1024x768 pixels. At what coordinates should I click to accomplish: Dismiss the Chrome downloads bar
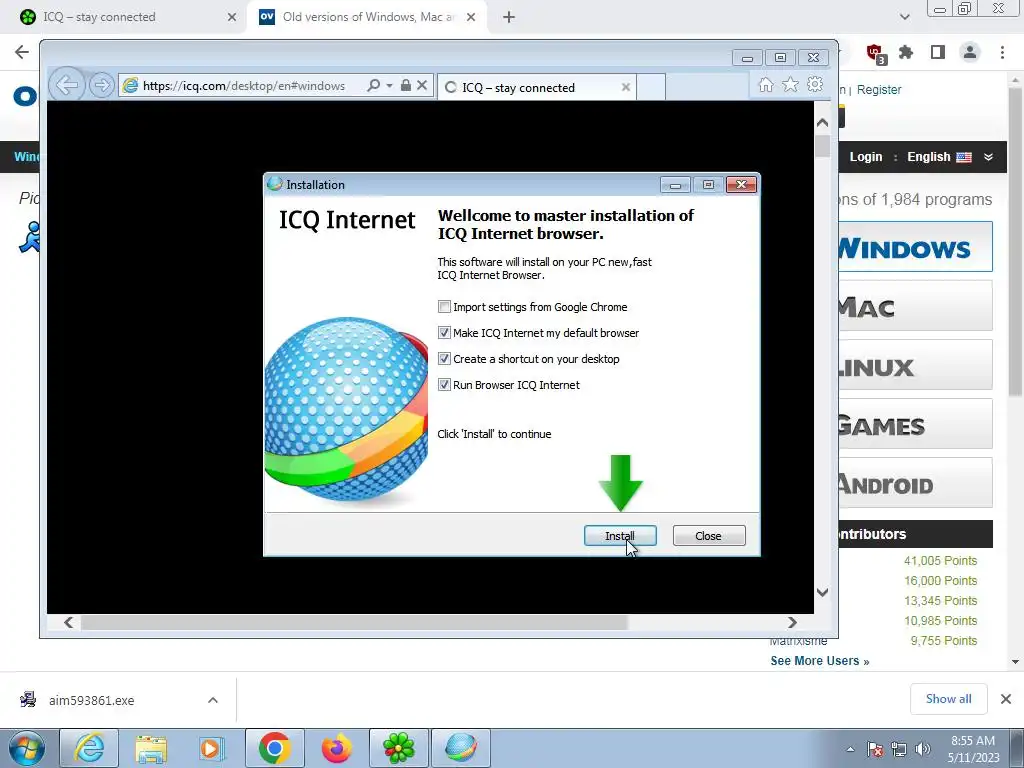tap(1006, 699)
